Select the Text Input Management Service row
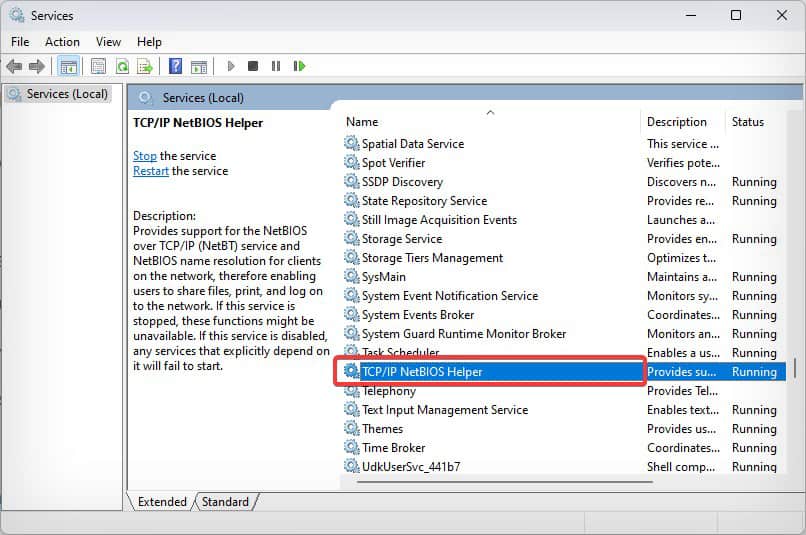Image resolution: width=806 pixels, height=535 pixels. pyautogui.click(x=563, y=410)
